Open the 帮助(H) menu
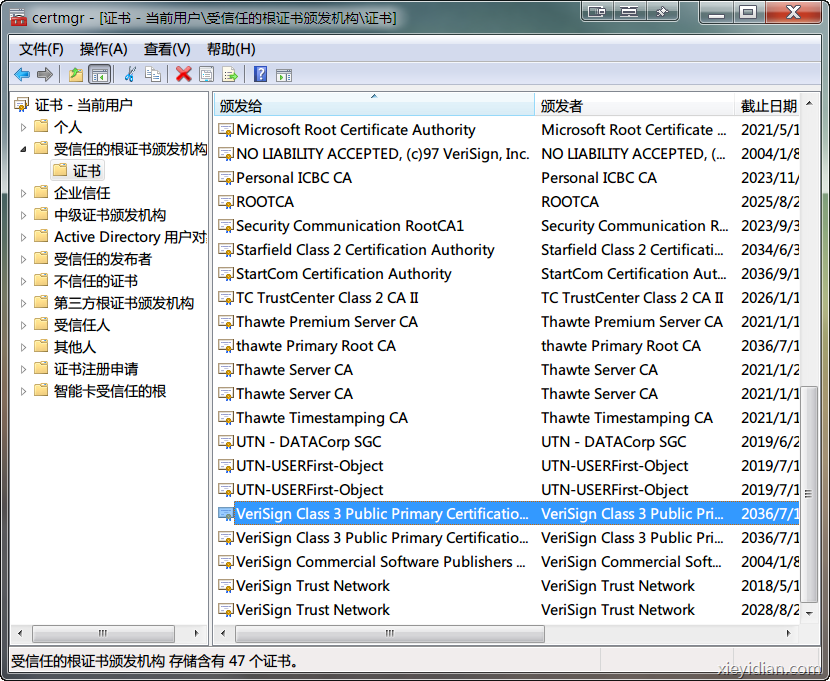 pyautogui.click(x=231, y=49)
